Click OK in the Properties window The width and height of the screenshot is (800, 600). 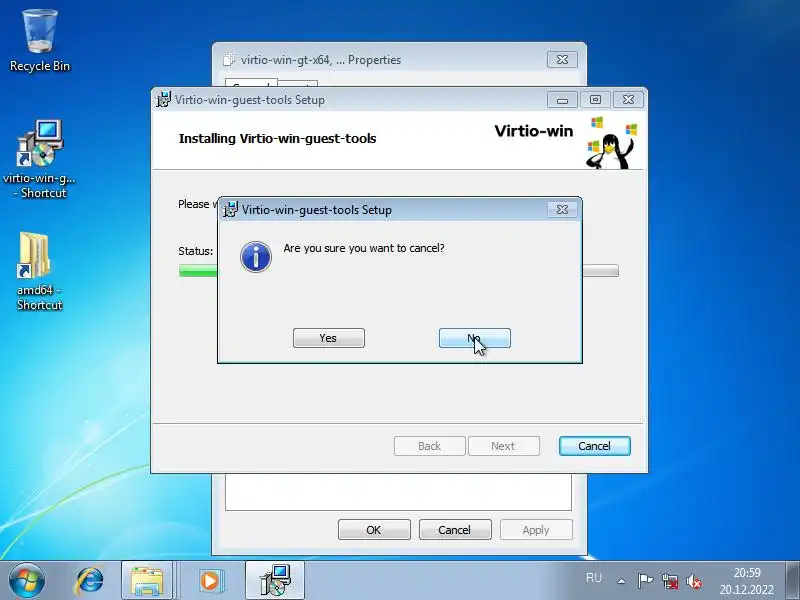tap(374, 530)
